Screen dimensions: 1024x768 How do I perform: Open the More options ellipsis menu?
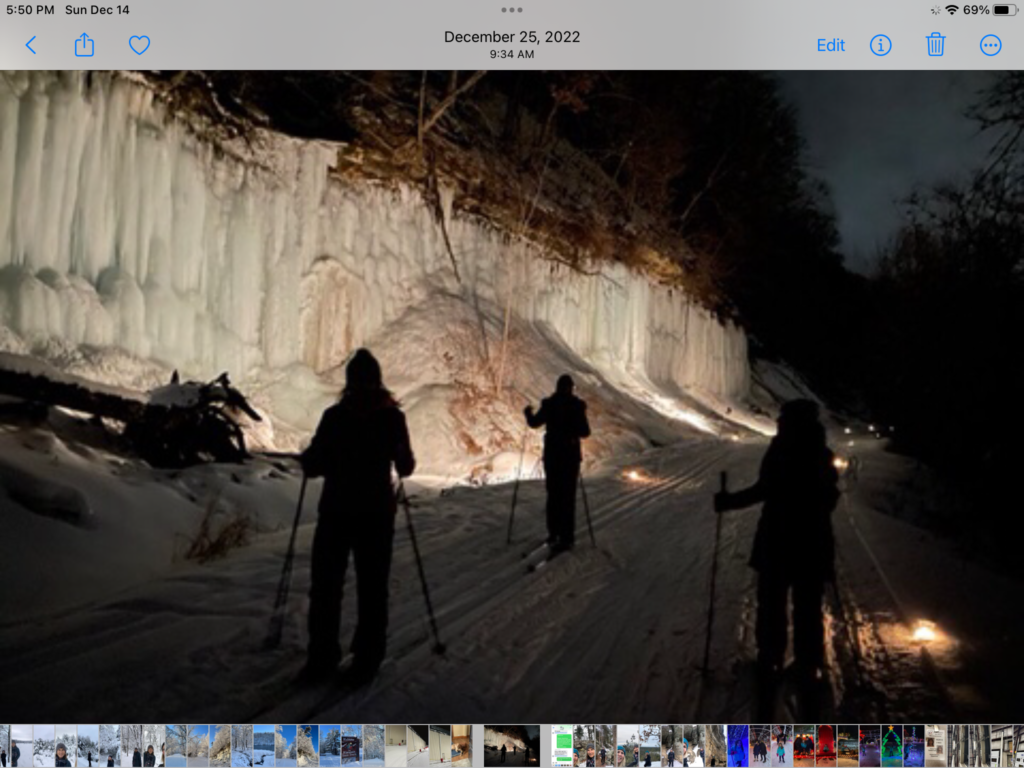point(990,45)
